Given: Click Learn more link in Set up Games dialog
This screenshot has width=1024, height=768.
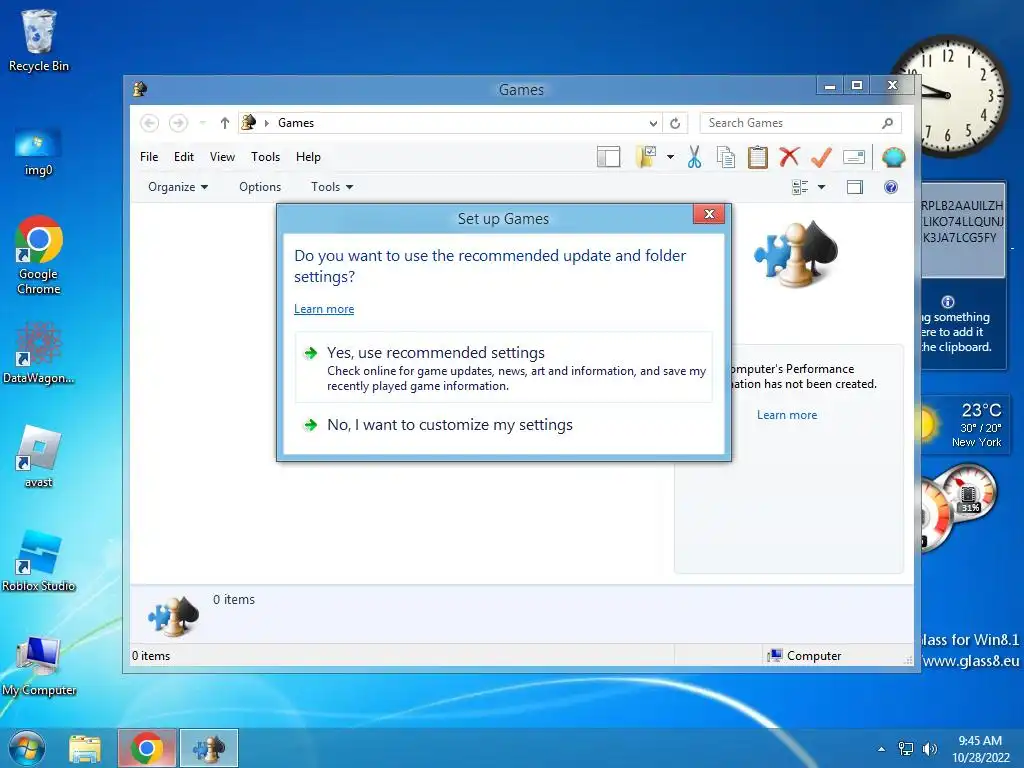Looking at the screenshot, I should pyautogui.click(x=324, y=309).
